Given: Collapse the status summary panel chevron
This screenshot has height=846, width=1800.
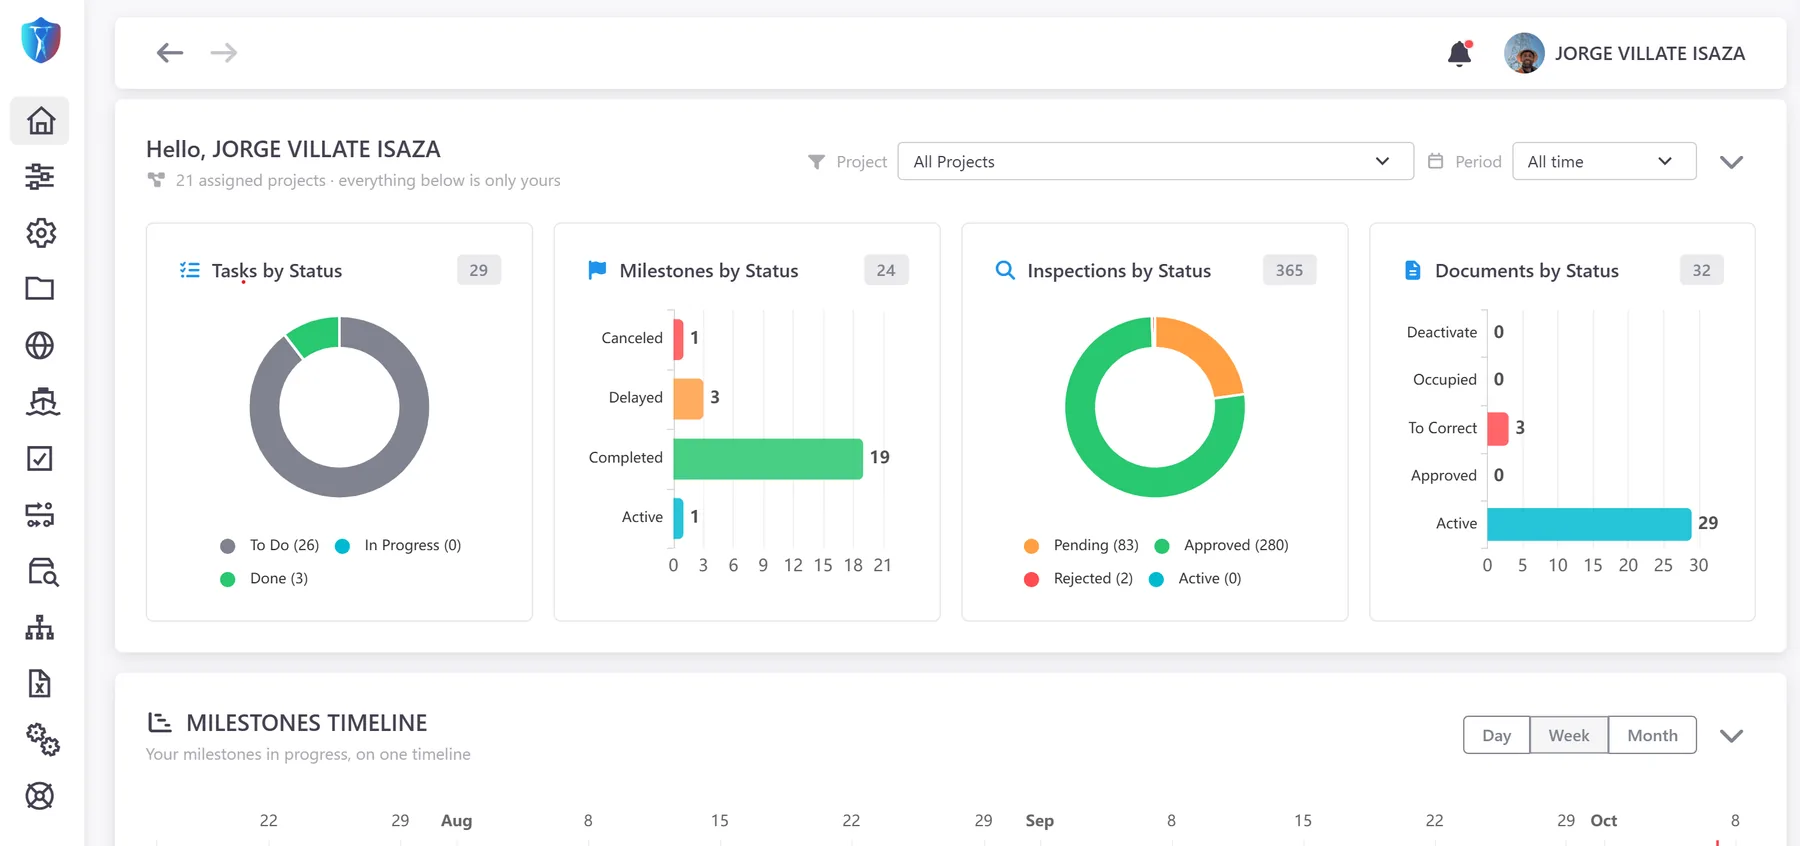Looking at the screenshot, I should [1731, 162].
